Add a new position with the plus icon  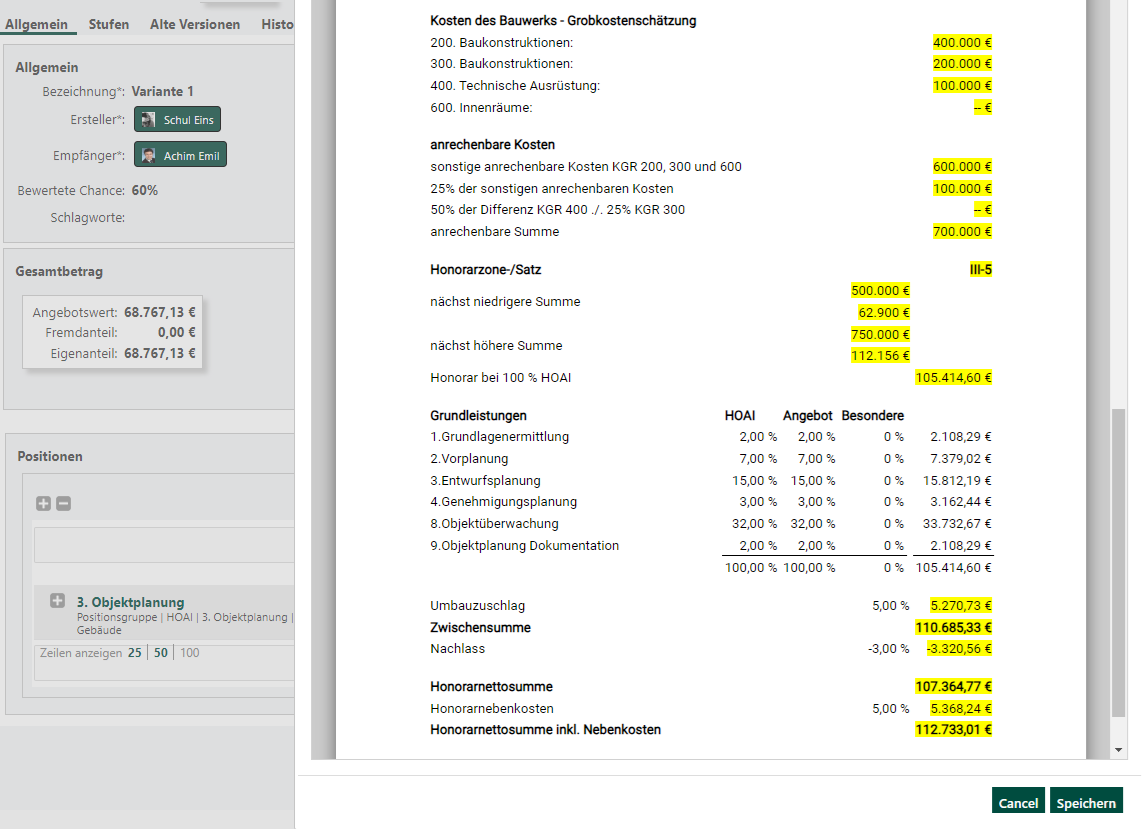42,503
